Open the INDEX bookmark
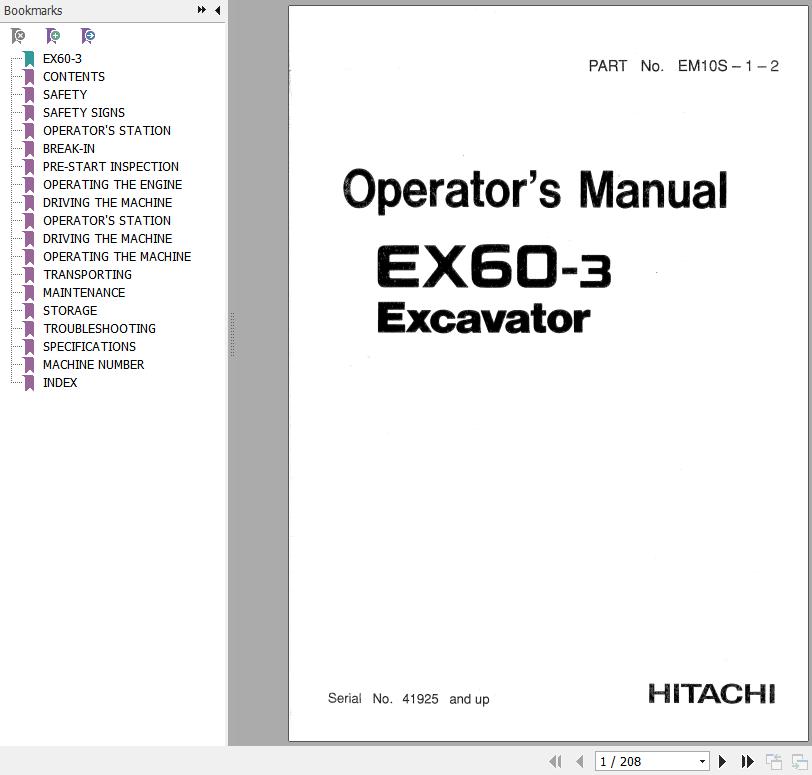The width and height of the screenshot is (812, 775). (60, 383)
